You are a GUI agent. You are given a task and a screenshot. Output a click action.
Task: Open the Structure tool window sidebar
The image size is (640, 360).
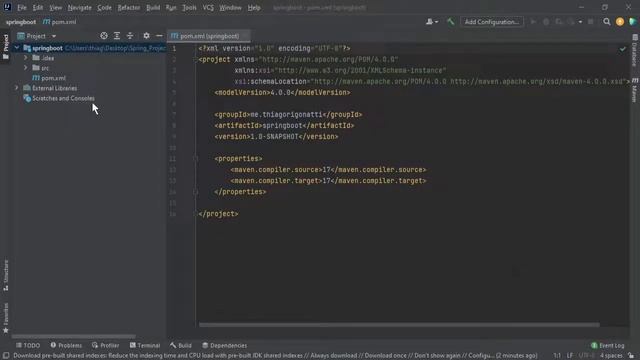click(6, 275)
